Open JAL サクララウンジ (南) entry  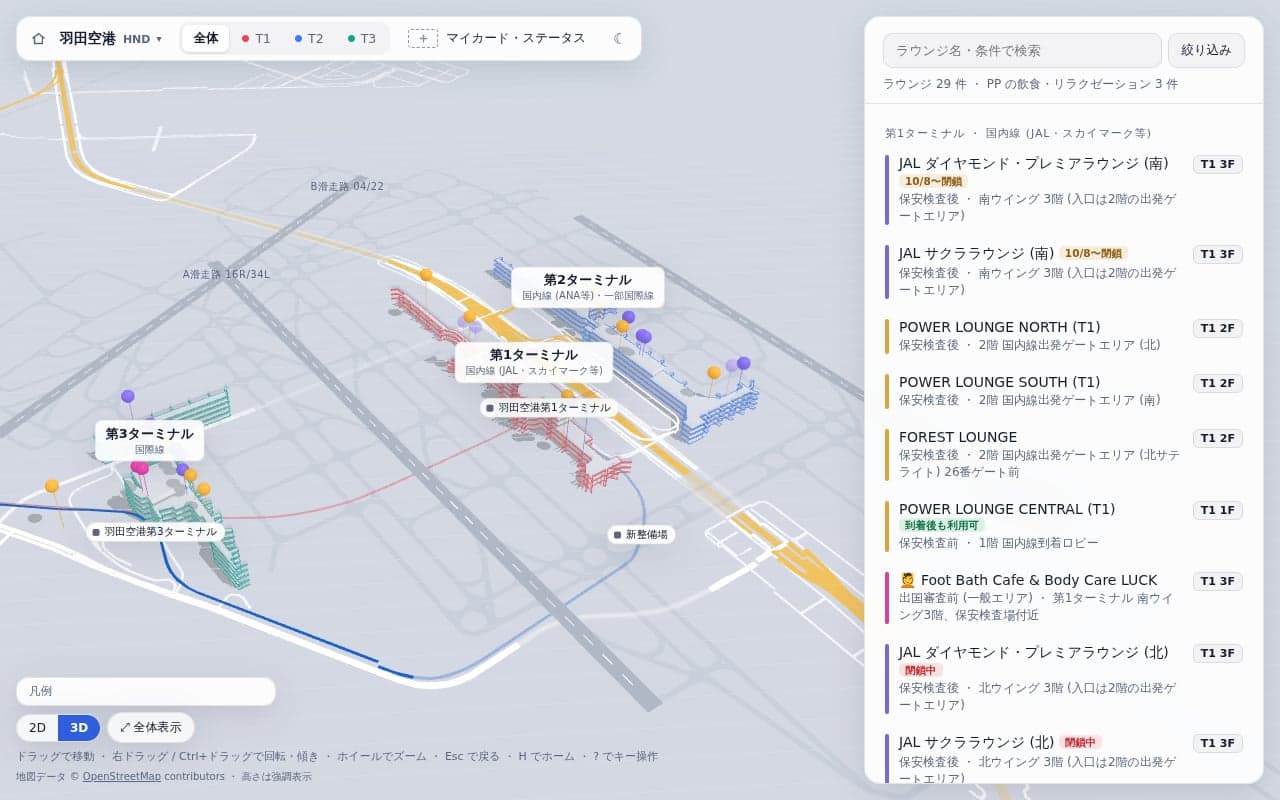point(1064,272)
